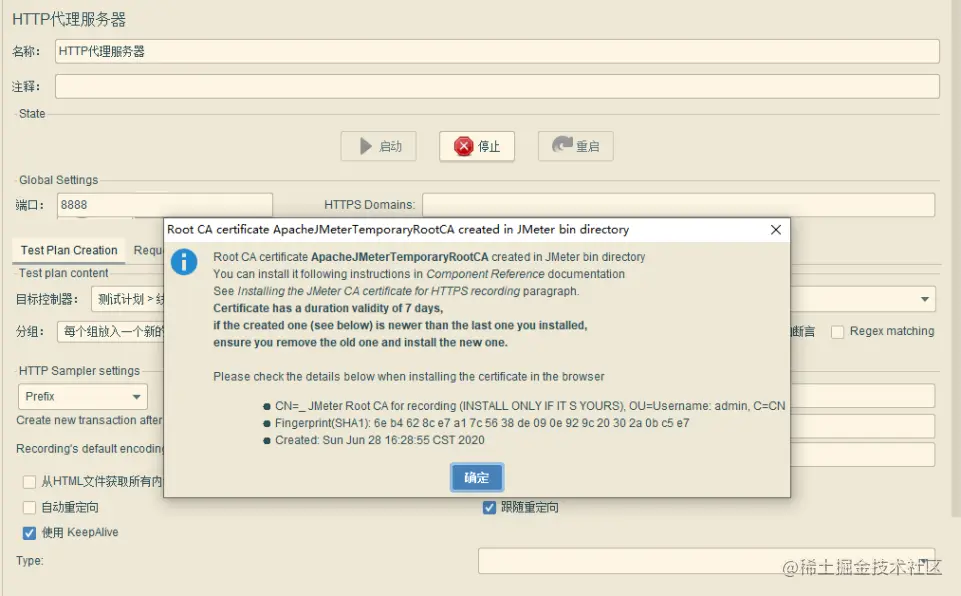961x596 pixels.
Task: Toggle the 从HTML文件获取 checkbox
Action: [29, 482]
